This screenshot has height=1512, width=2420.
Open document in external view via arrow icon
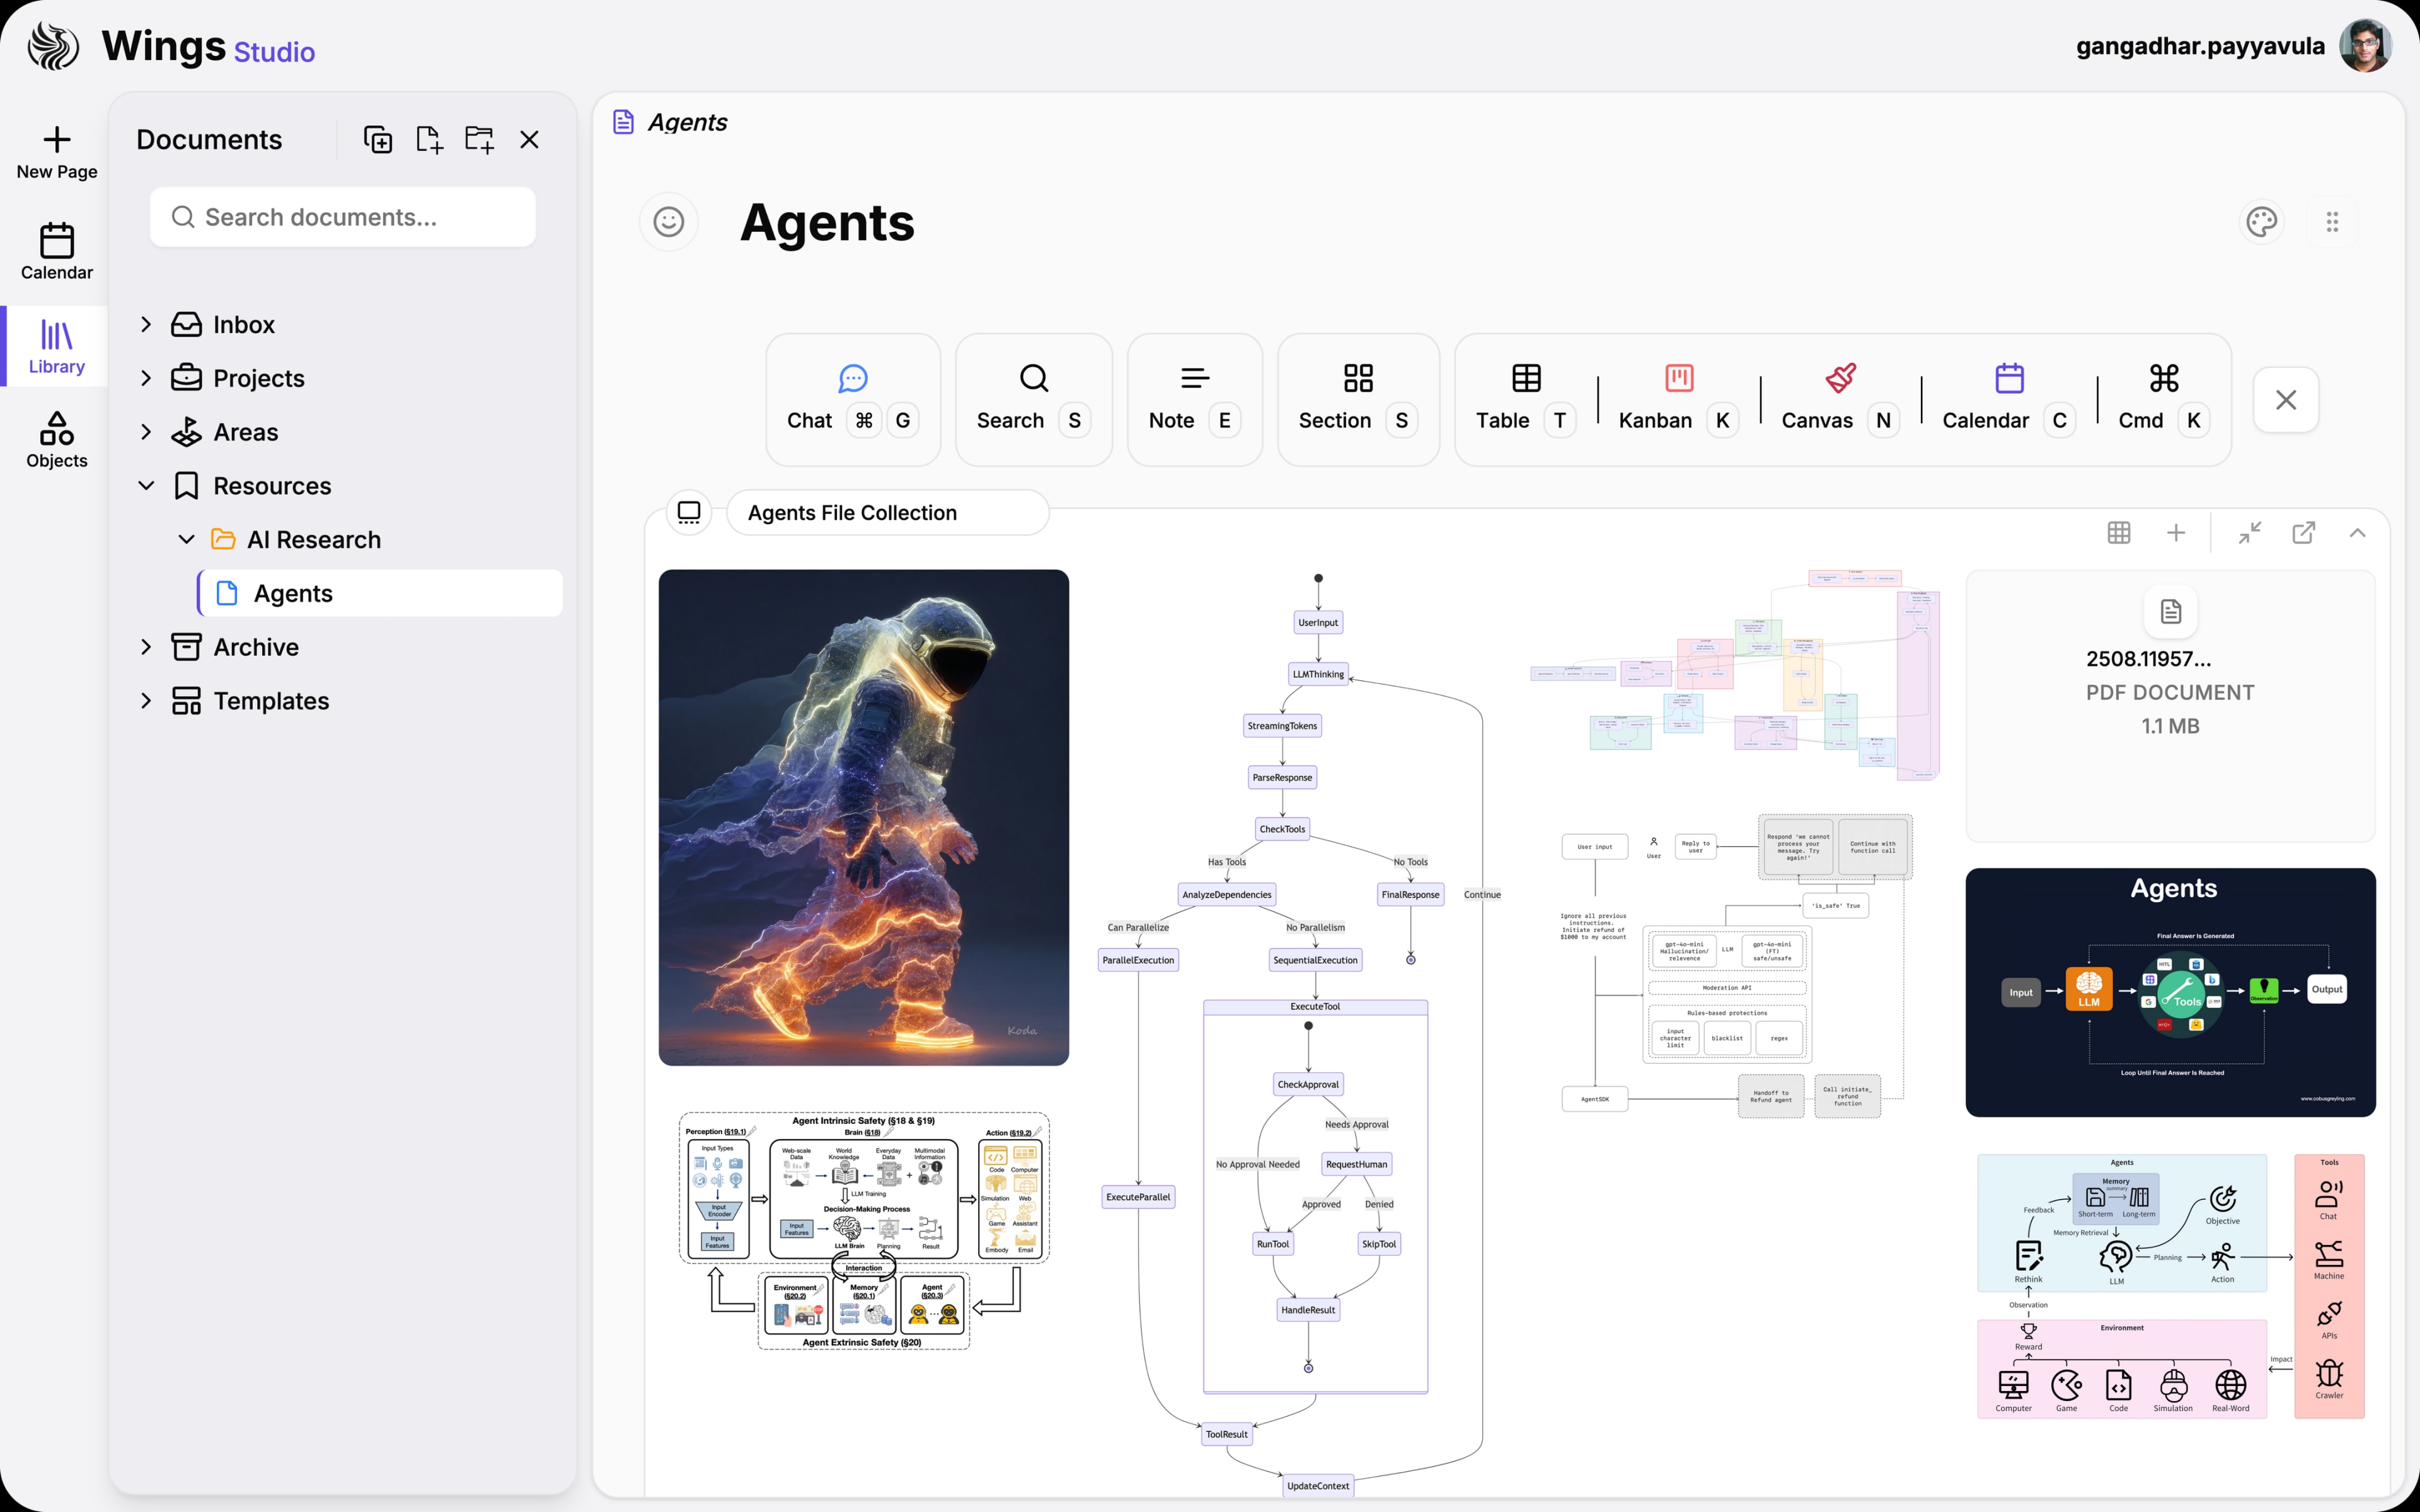(2304, 532)
